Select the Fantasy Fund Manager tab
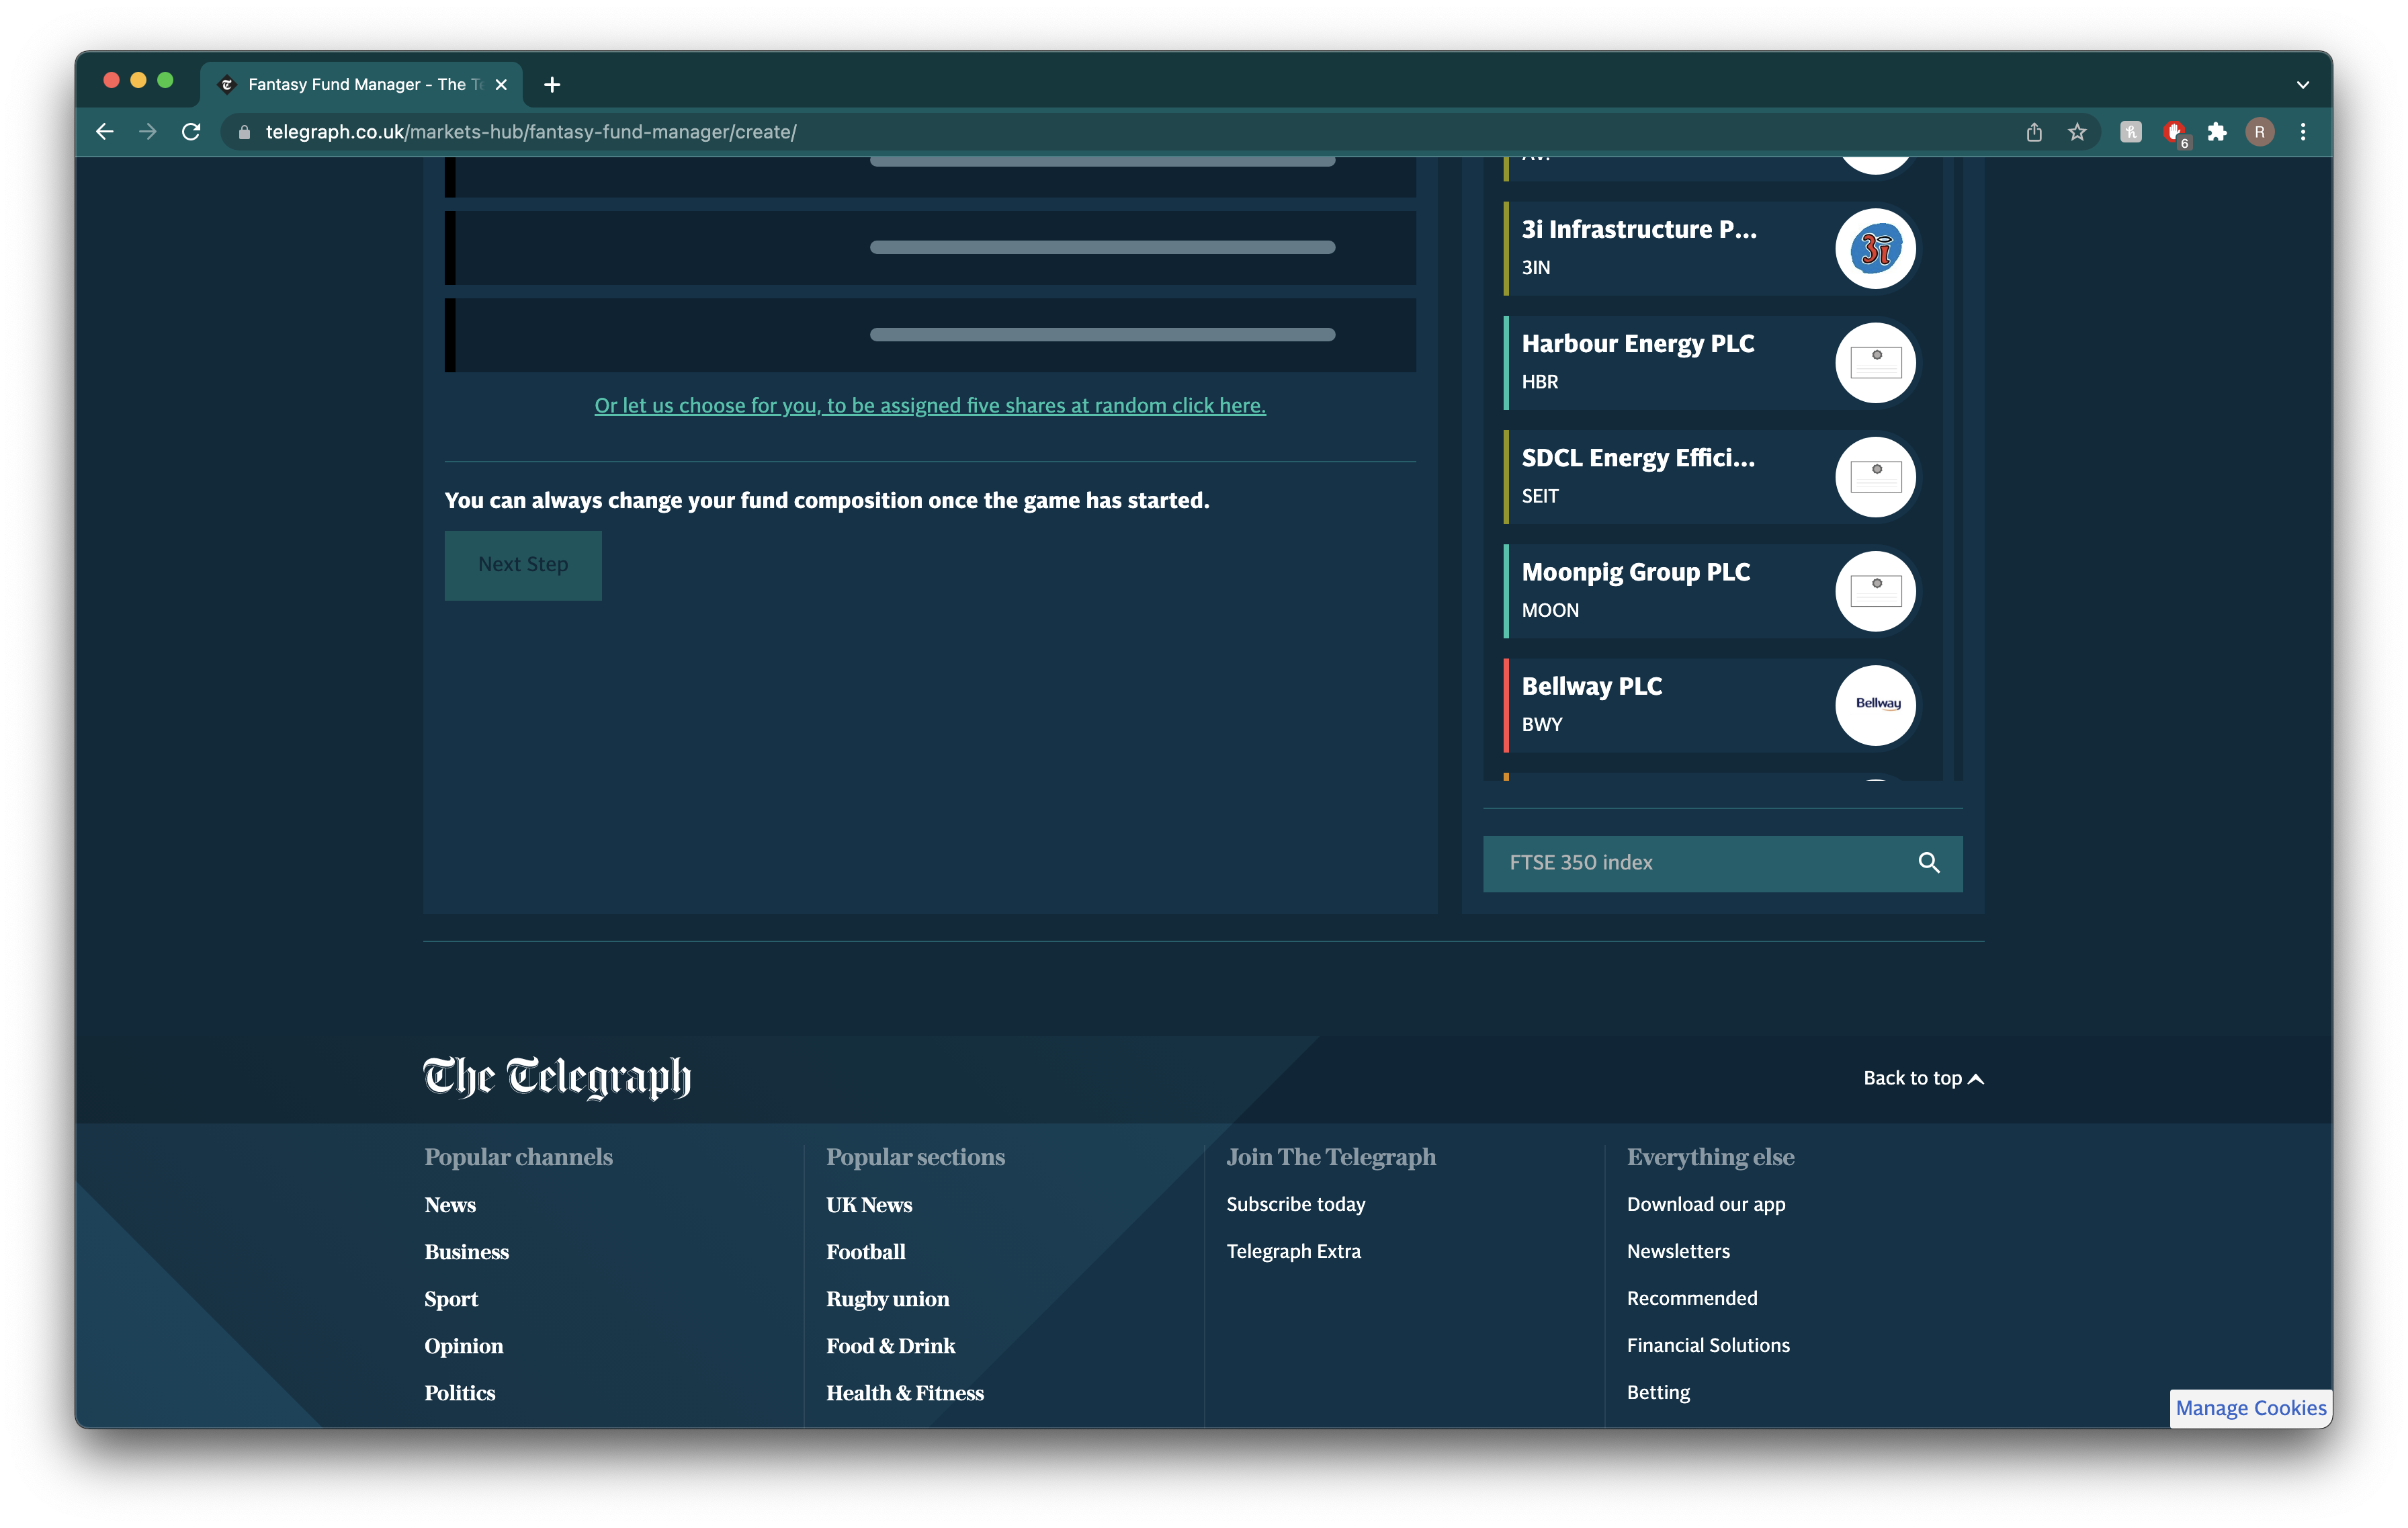Viewport: 2408px width, 1528px height. [x=360, y=85]
